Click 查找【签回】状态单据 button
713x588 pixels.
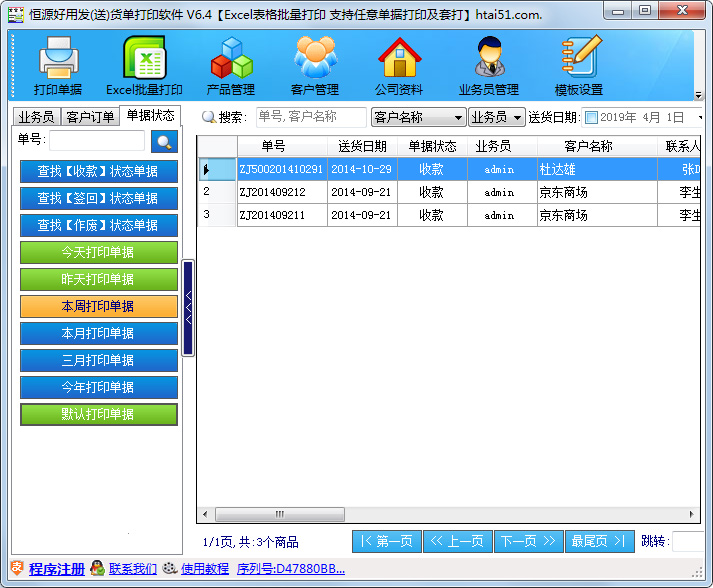click(99, 198)
